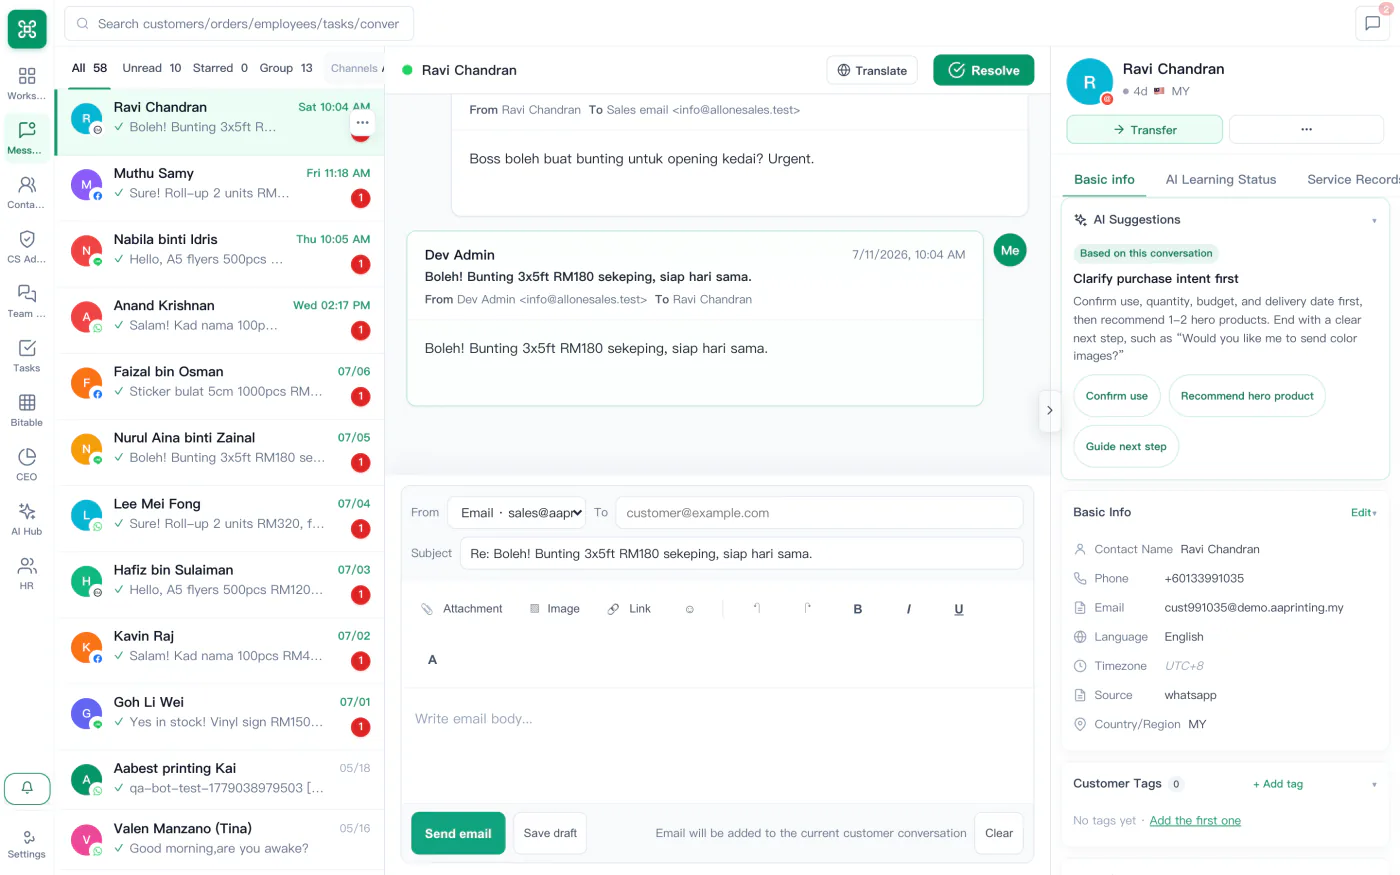Open the three-dot menu on Ravi Chandran conversation
The height and width of the screenshot is (875, 1400).
coord(362,123)
